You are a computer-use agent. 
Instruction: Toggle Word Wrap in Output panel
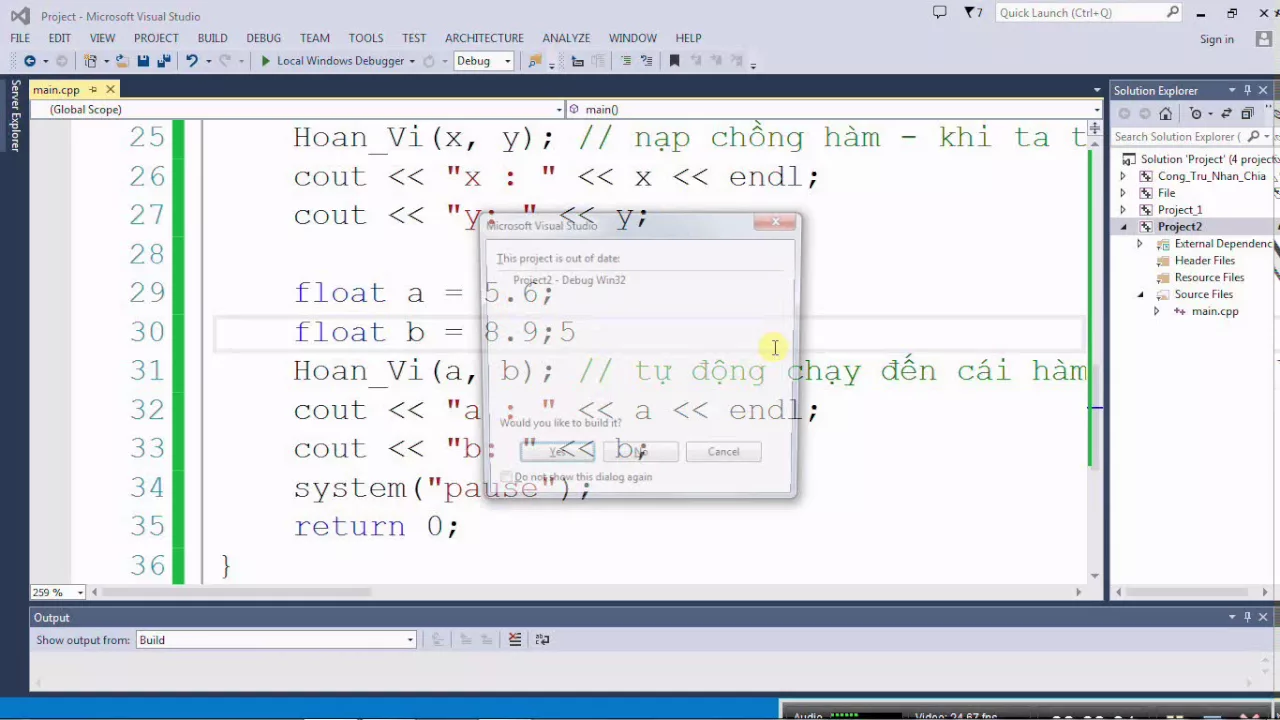[x=542, y=640]
